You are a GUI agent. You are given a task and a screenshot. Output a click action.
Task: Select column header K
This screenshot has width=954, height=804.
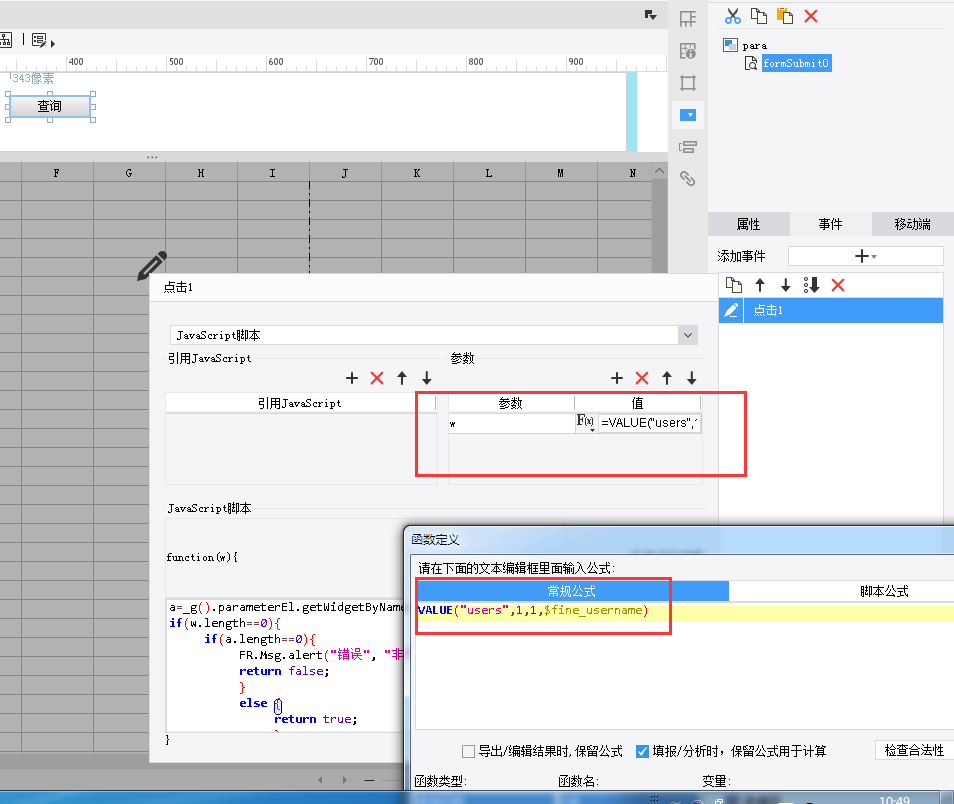pos(417,173)
